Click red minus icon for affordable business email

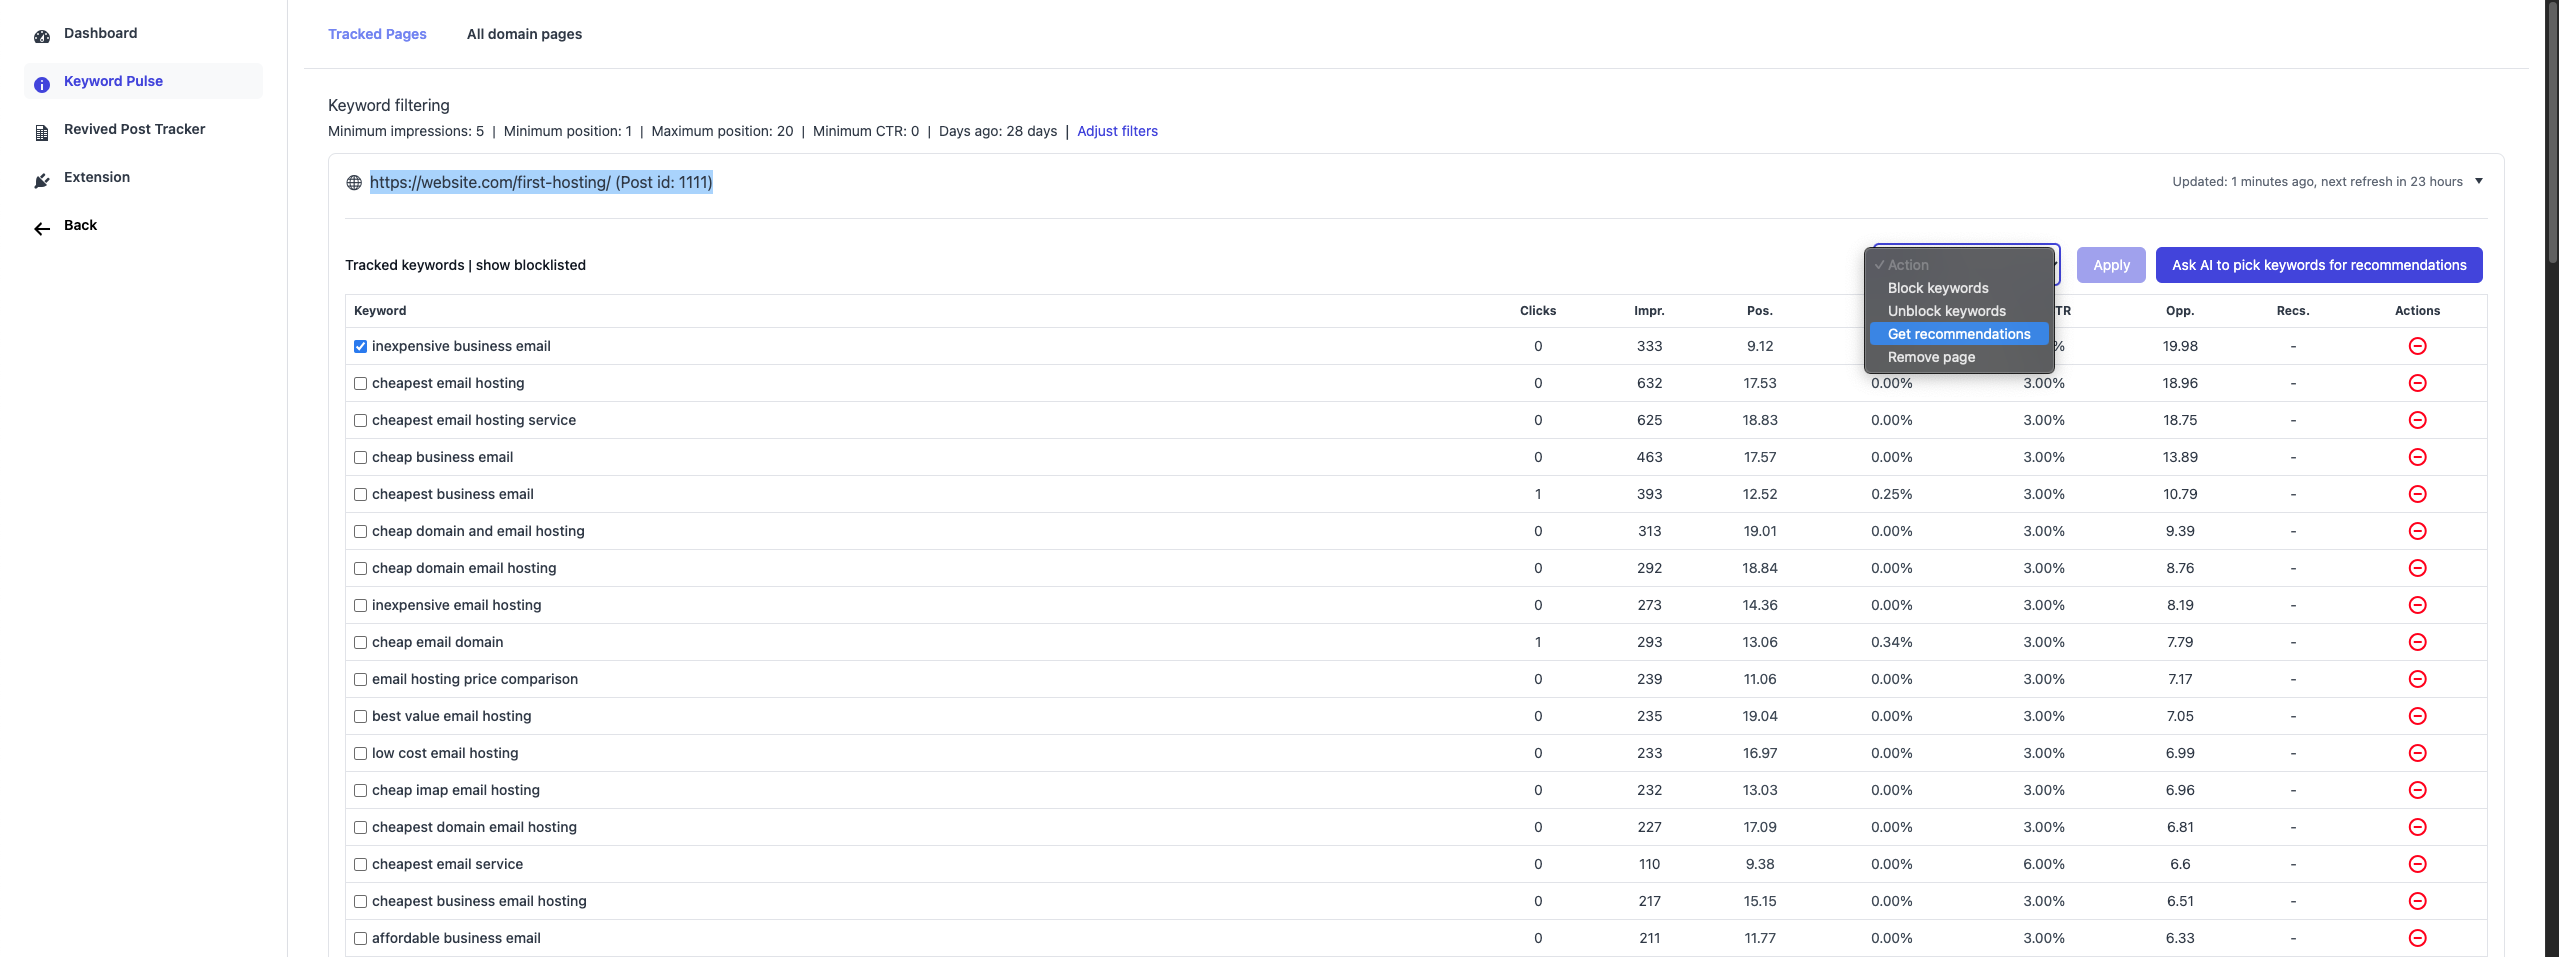pyautogui.click(x=2418, y=938)
